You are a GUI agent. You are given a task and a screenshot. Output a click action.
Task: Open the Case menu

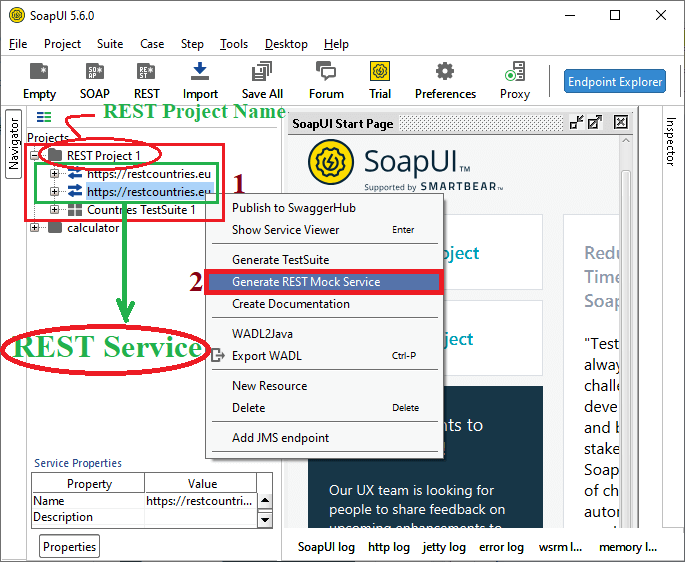[152, 44]
